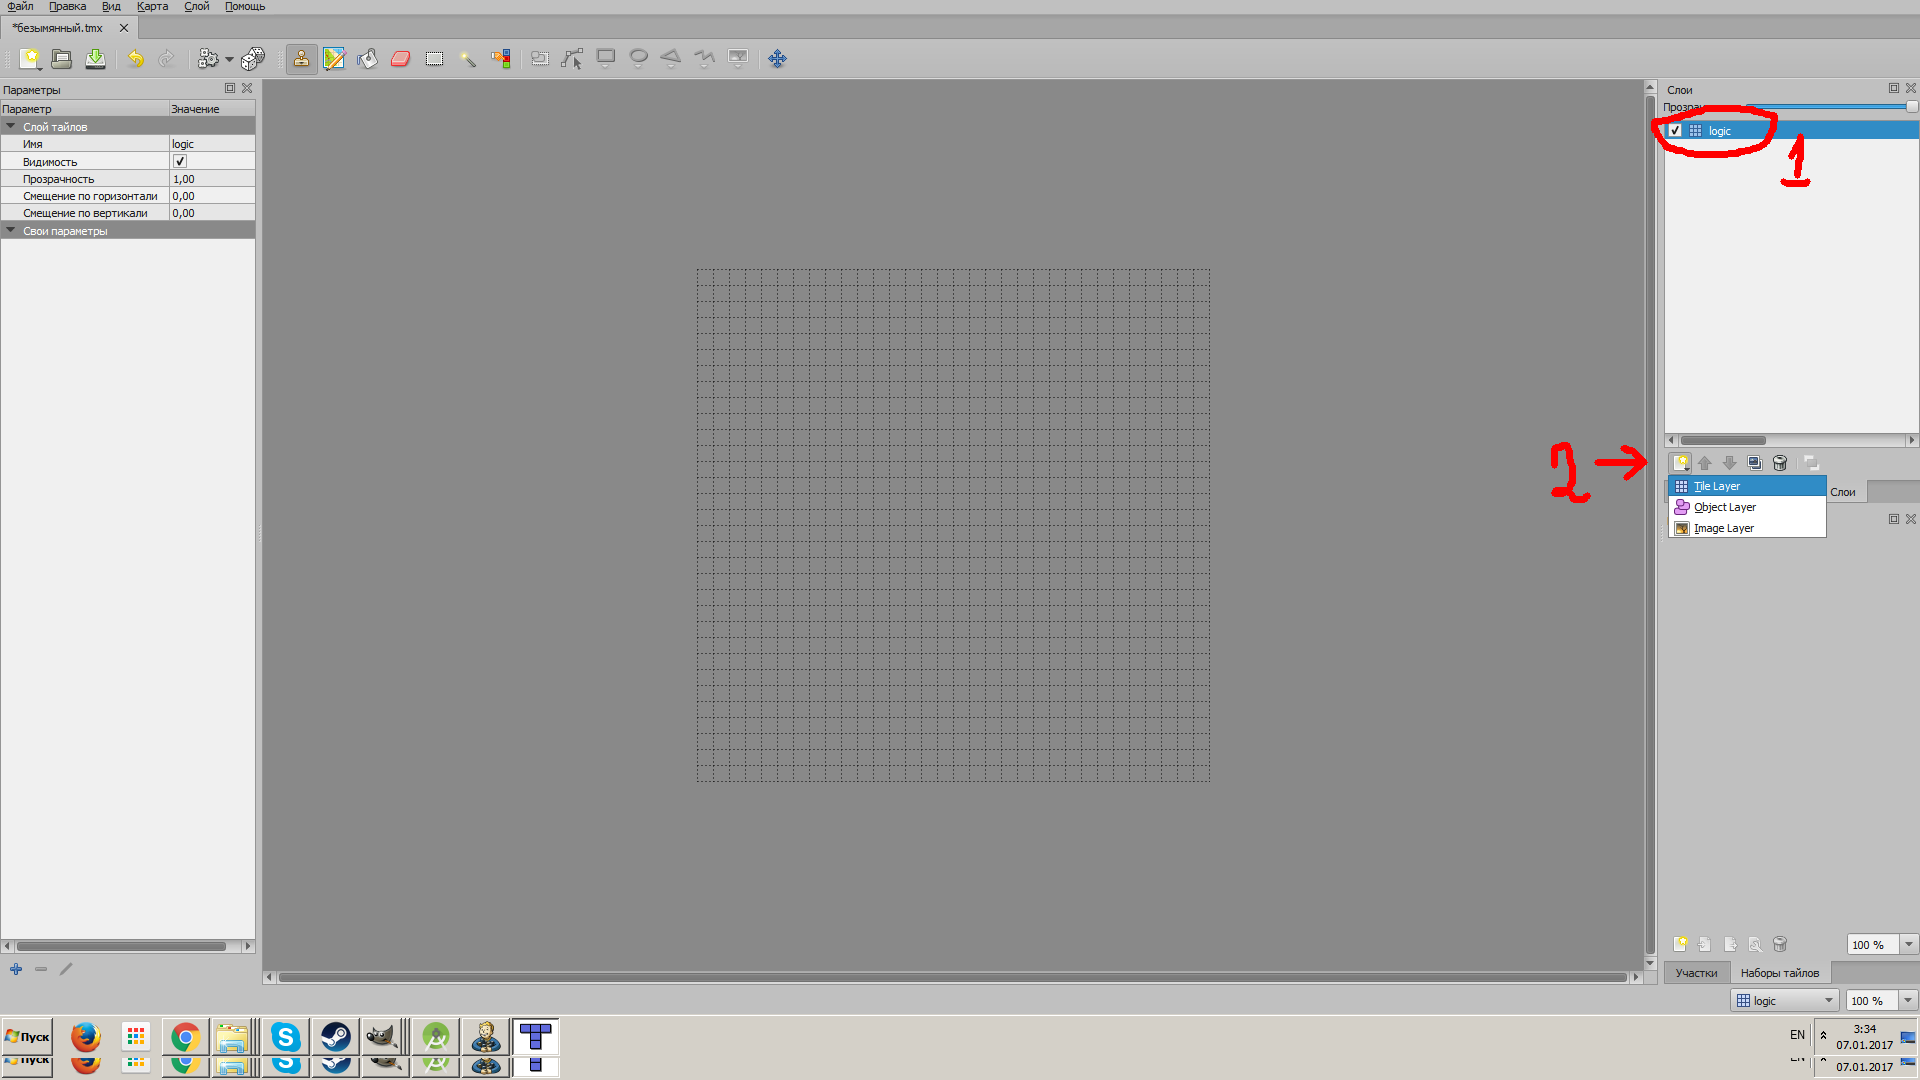Viewport: 1920px width, 1080px height.
Task: Switch to Наборы тайлов tab
Action: click(x=1779, y=973)
